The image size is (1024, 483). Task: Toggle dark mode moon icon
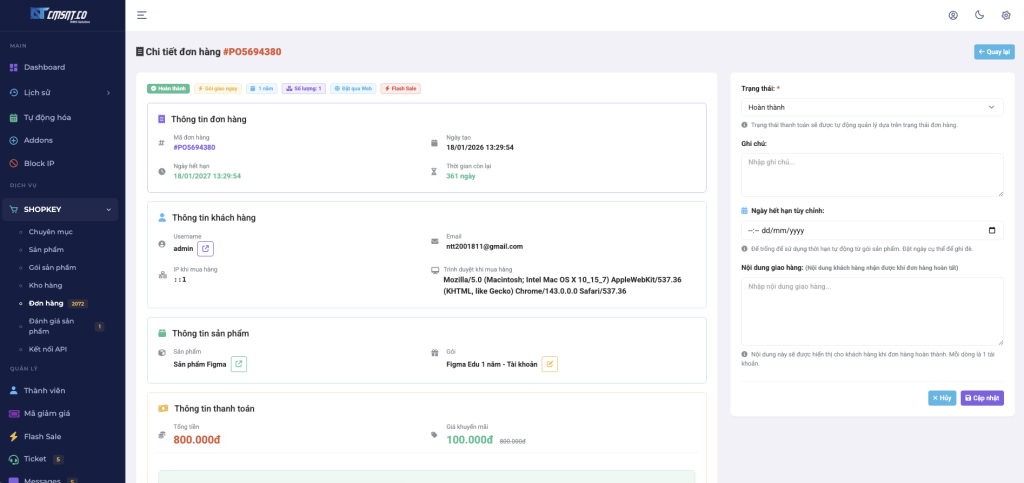[x=979, y=15]
